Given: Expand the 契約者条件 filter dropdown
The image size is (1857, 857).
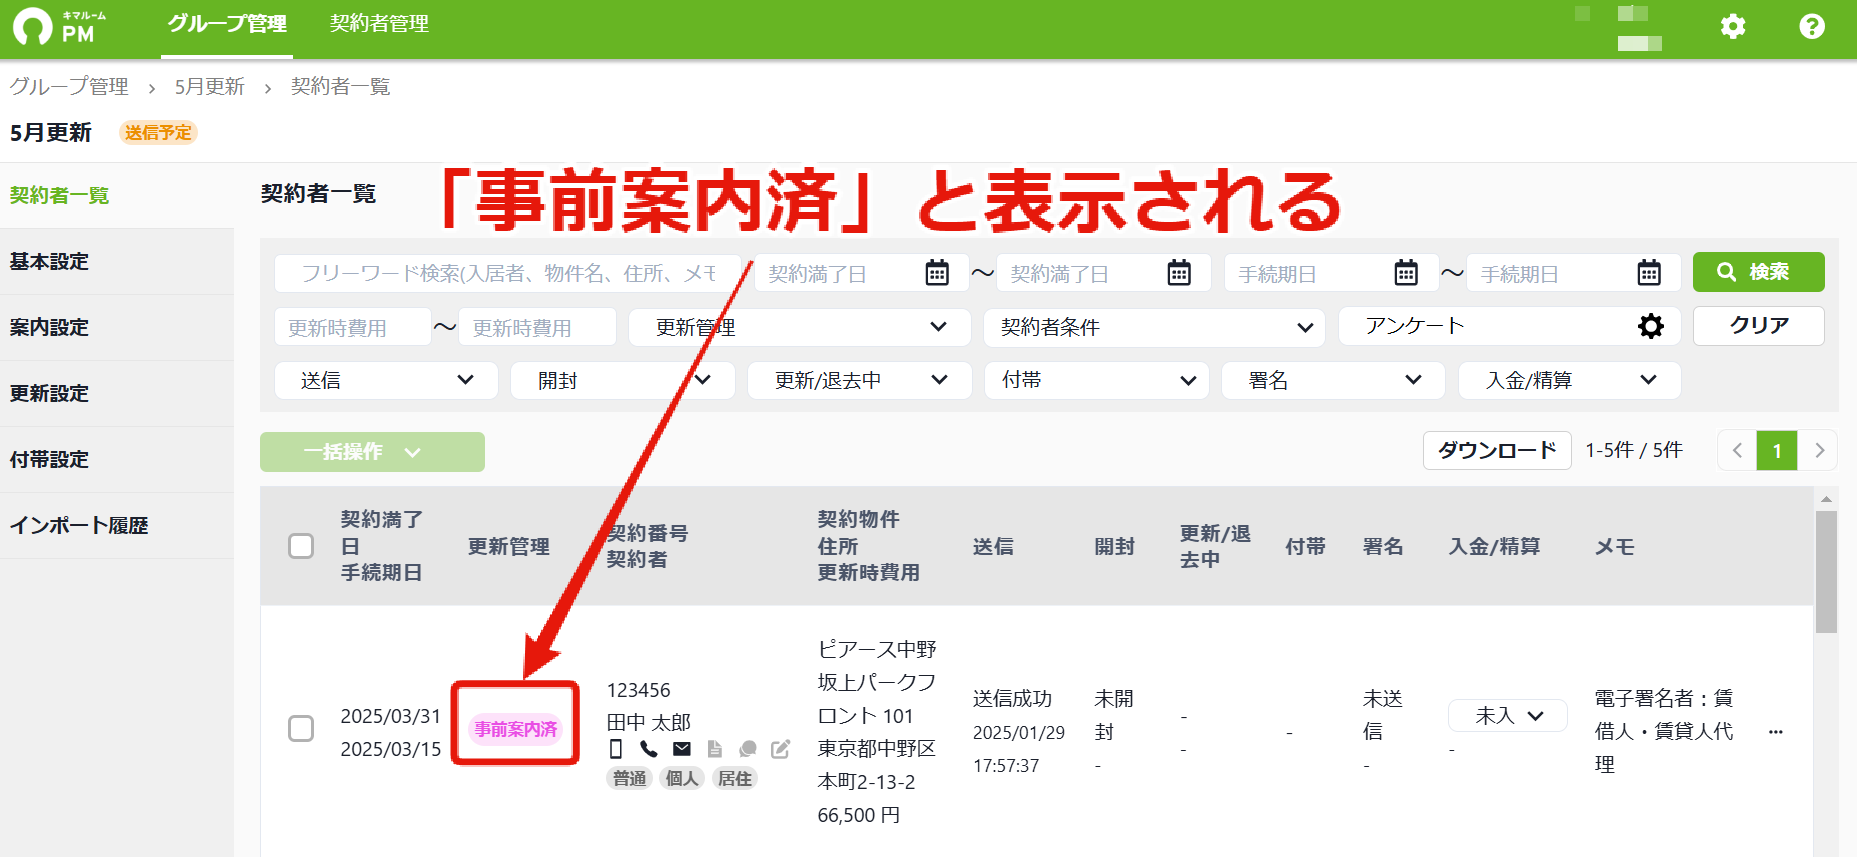Looking at the screenshot, I should coord(1154,327).
